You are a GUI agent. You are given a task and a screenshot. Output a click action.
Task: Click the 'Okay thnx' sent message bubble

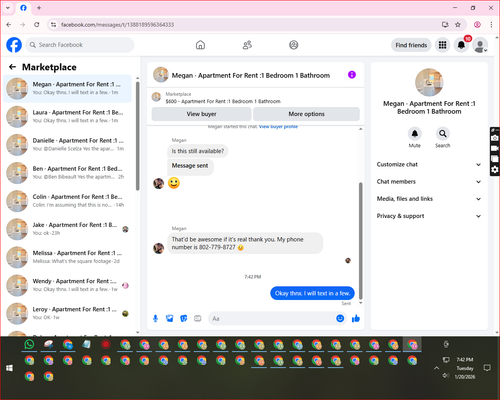pos(312,293)
